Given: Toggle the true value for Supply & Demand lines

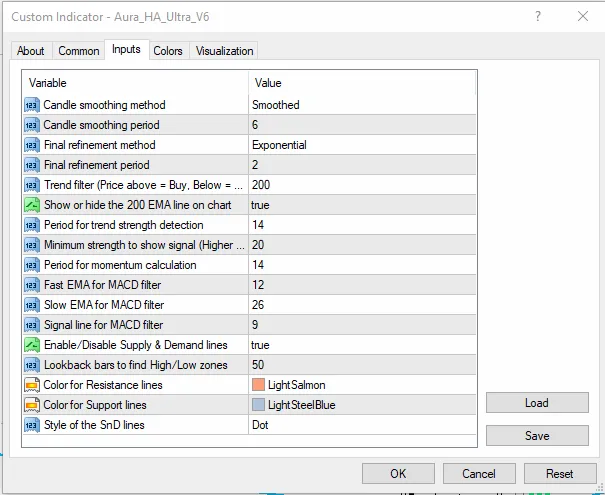Looking at the screenshot, I should click(362, 345).
